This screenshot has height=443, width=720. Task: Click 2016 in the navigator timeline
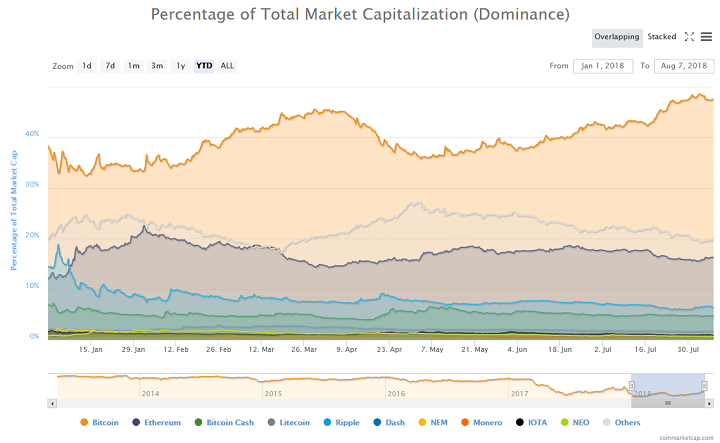click(x=396, y=393)
